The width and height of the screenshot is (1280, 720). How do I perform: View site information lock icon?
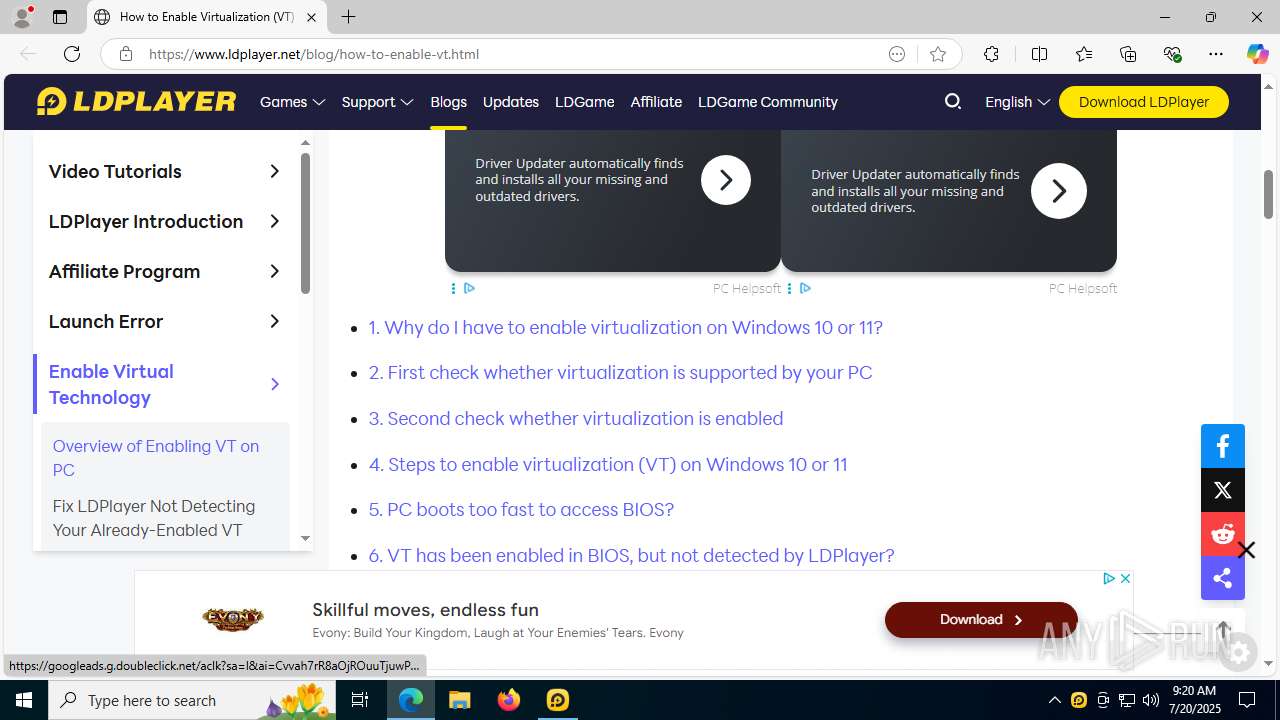[126, 54]
